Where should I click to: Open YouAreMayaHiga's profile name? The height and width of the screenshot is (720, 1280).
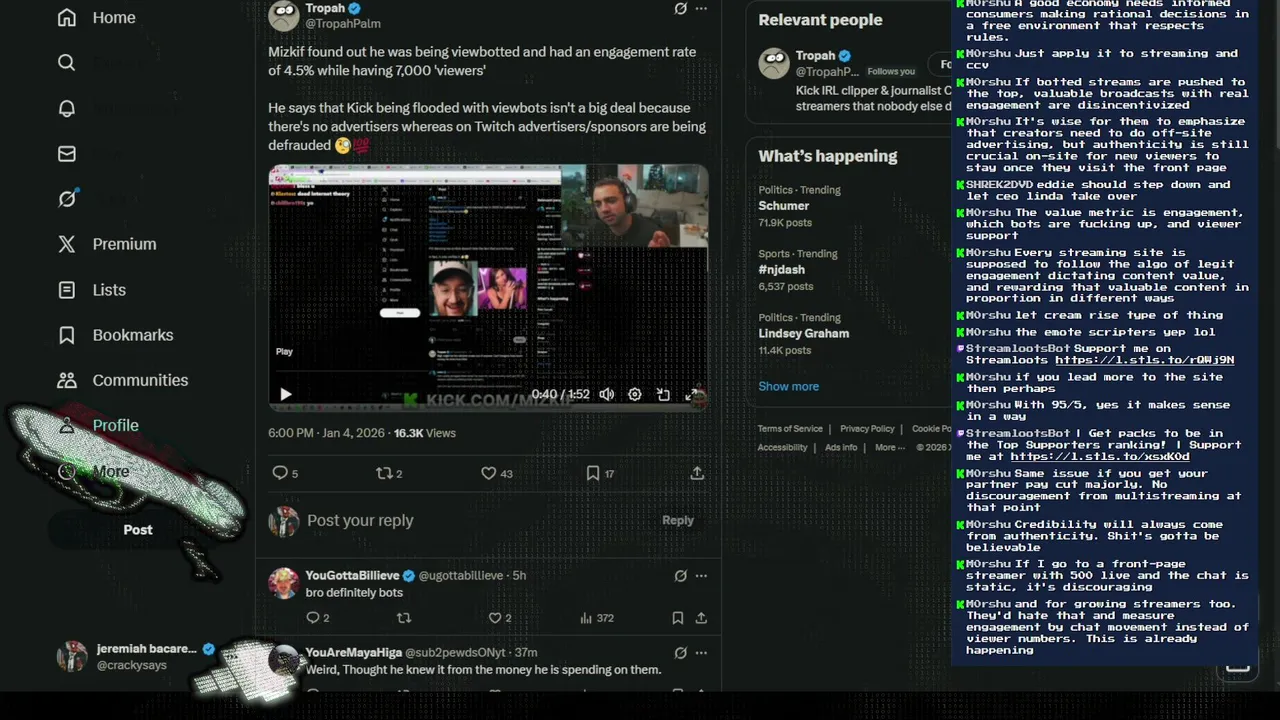[353, 652]
